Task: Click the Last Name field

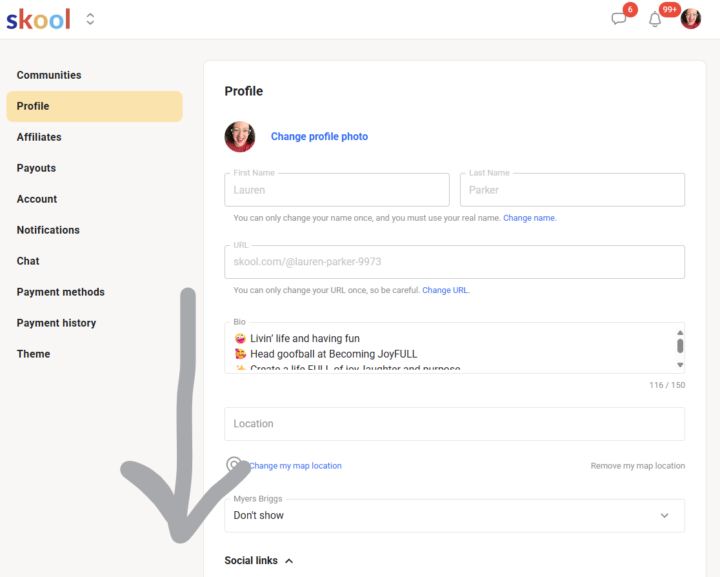Action: [572, 190]
